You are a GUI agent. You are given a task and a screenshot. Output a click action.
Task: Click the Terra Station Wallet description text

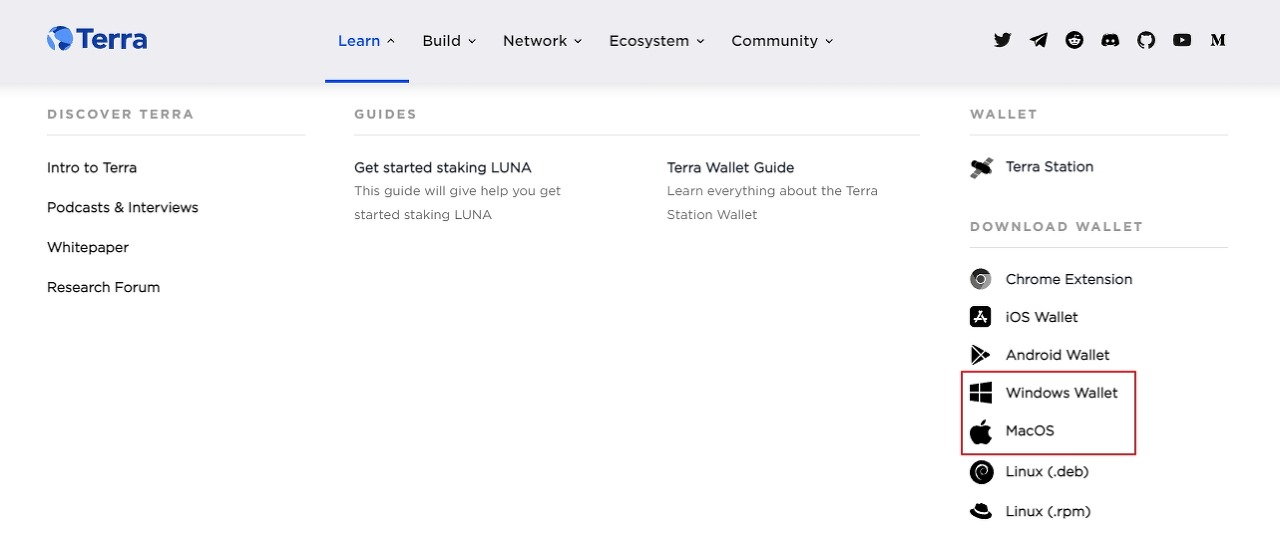(x=772, y=203)
